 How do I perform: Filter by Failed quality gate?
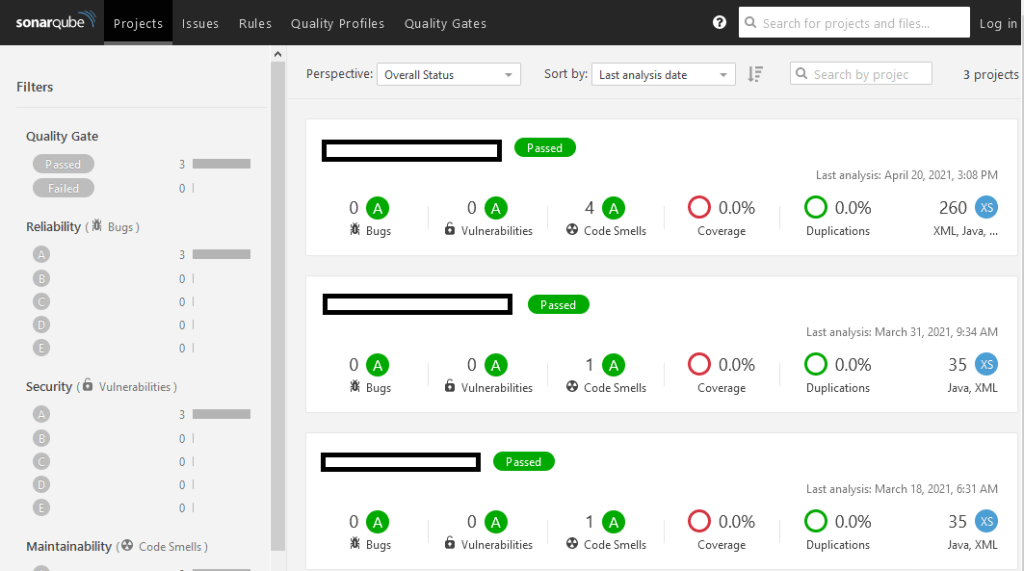[x=63, y=188]
